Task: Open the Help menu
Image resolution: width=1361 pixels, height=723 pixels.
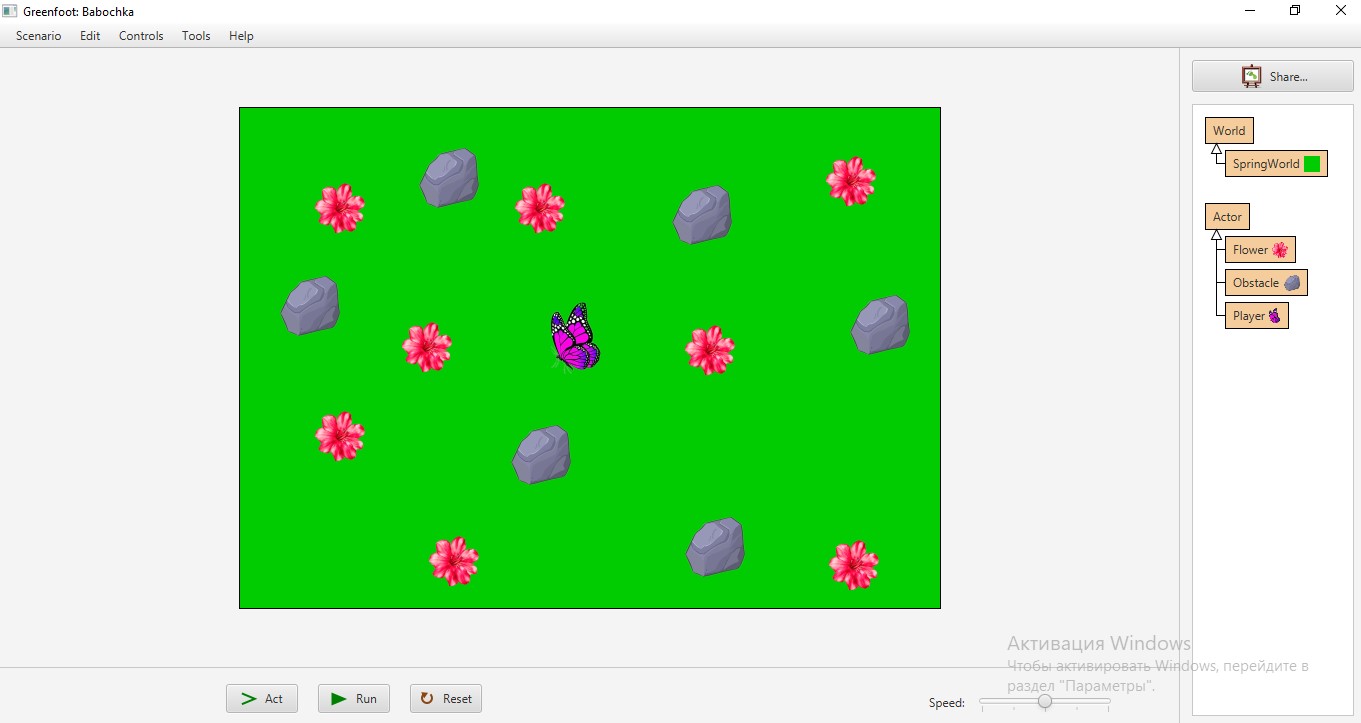Action: click(x=241, y=36)
